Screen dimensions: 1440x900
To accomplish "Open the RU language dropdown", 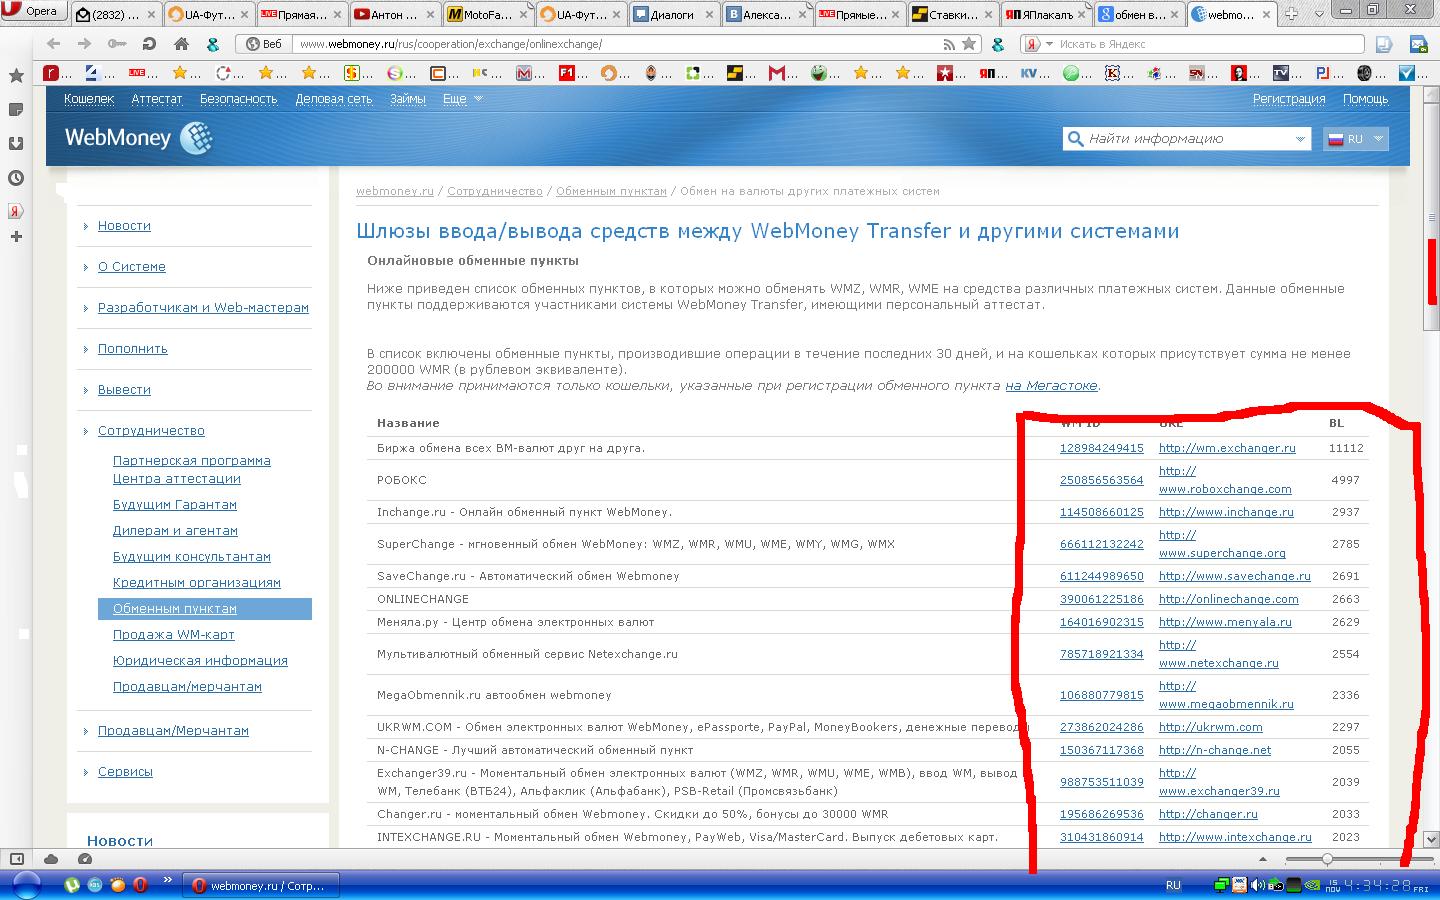I will pos(1356,139).
